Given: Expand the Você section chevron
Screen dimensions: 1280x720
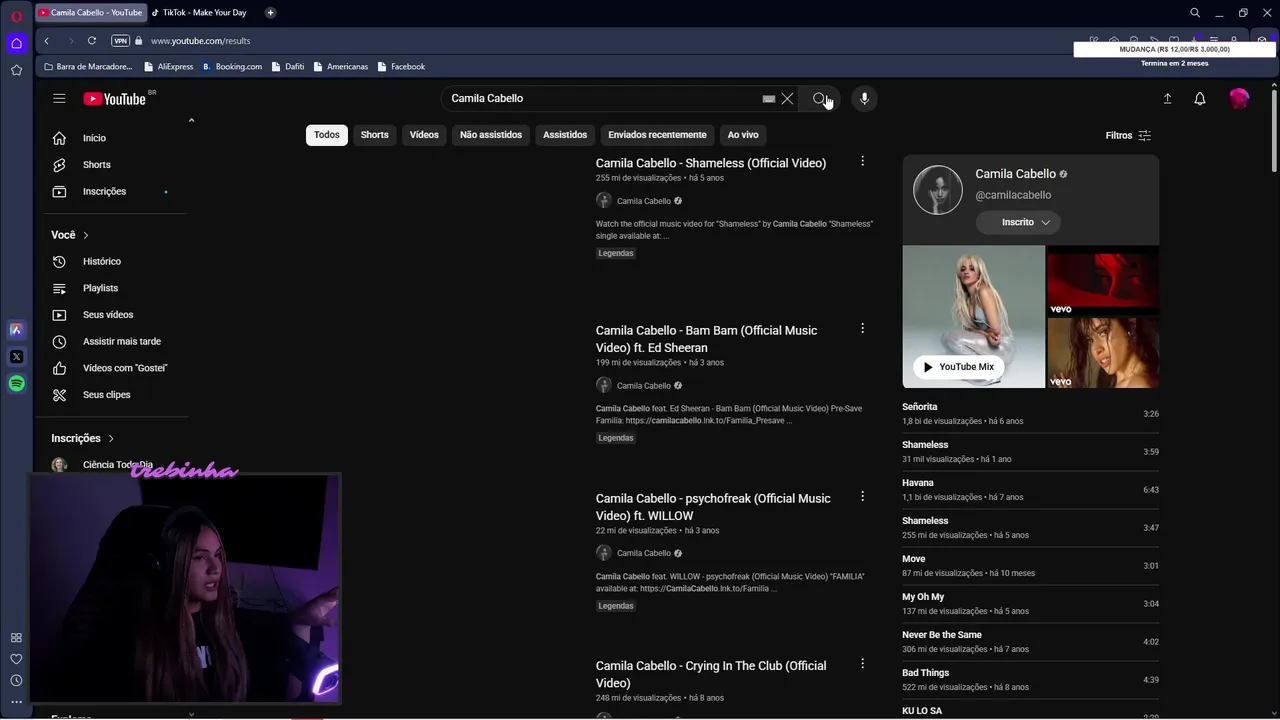Looking at the screenshot, I should 86,235.
